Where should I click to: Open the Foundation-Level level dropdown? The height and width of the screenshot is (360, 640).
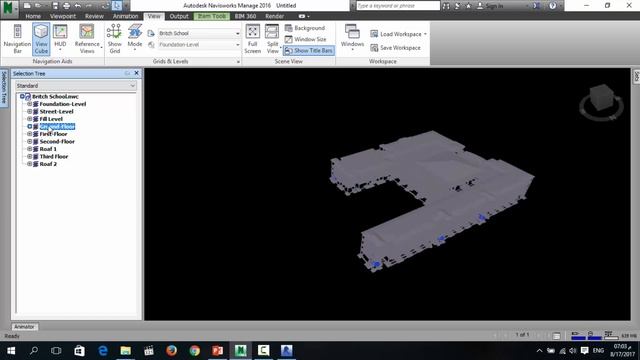coord(199,44)
